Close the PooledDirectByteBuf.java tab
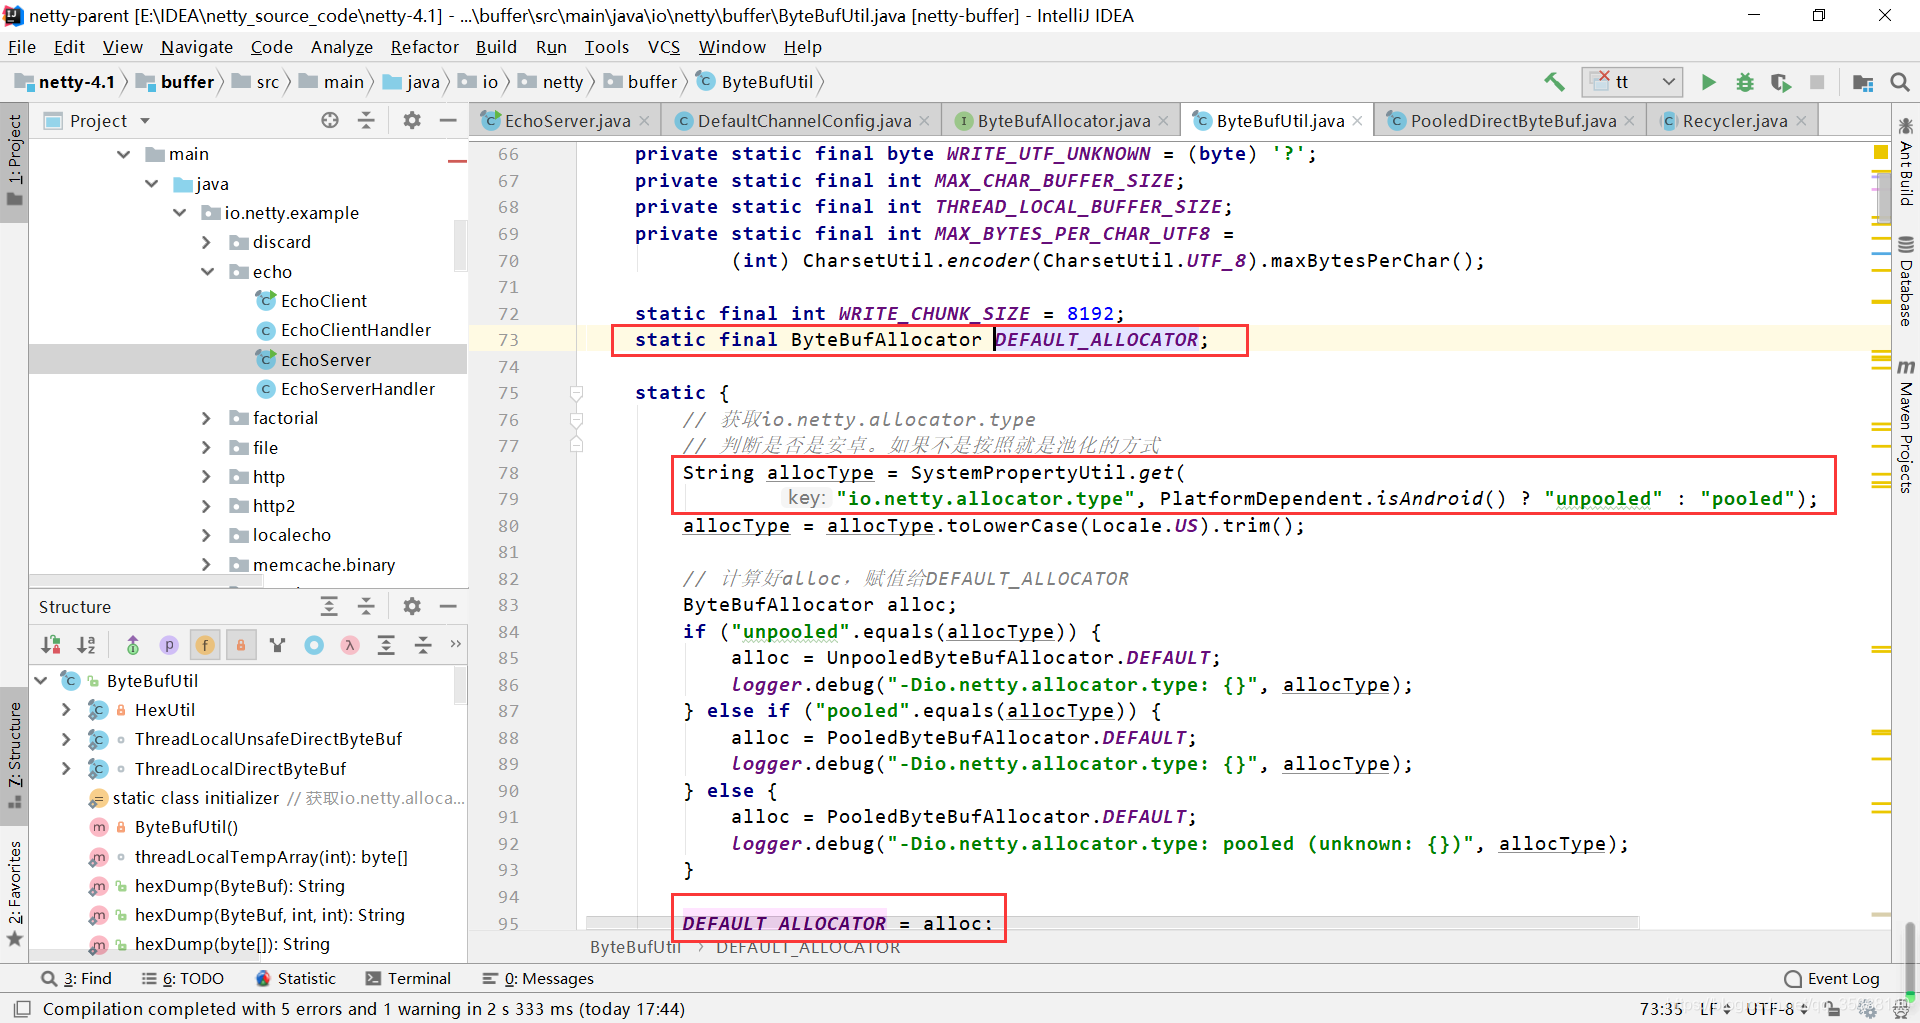The height and width of the screenshot is (1023, 1920). 1630,121
